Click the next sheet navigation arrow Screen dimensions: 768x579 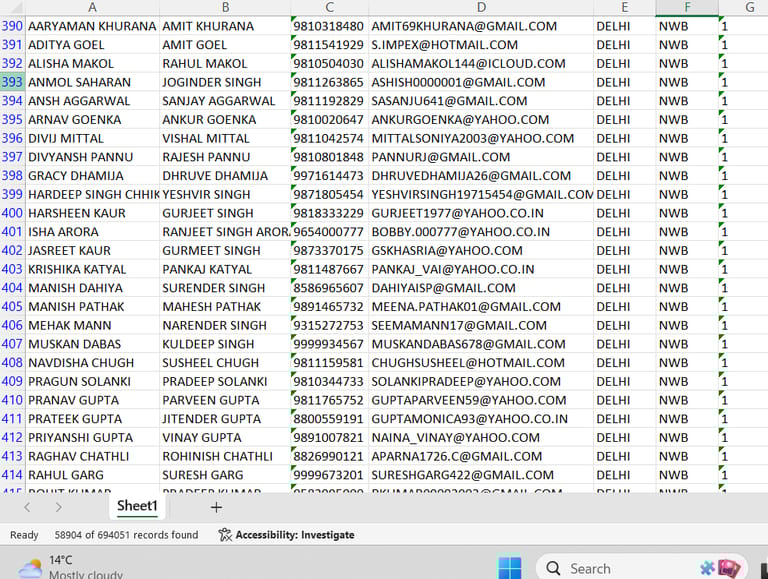click(58, 507)
